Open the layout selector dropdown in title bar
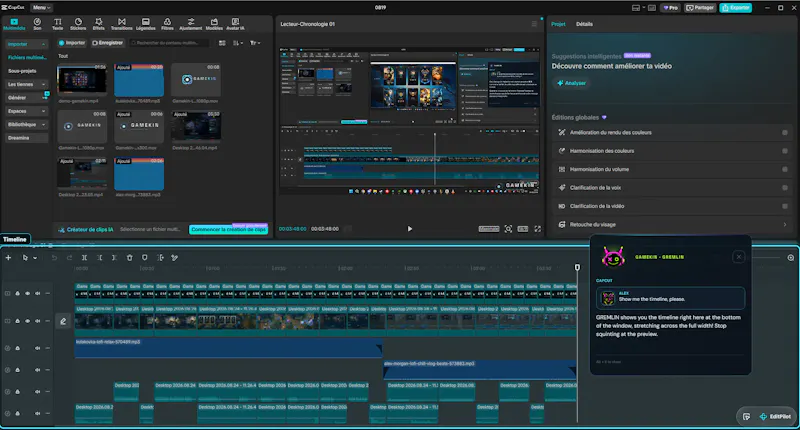 (638, 8)
